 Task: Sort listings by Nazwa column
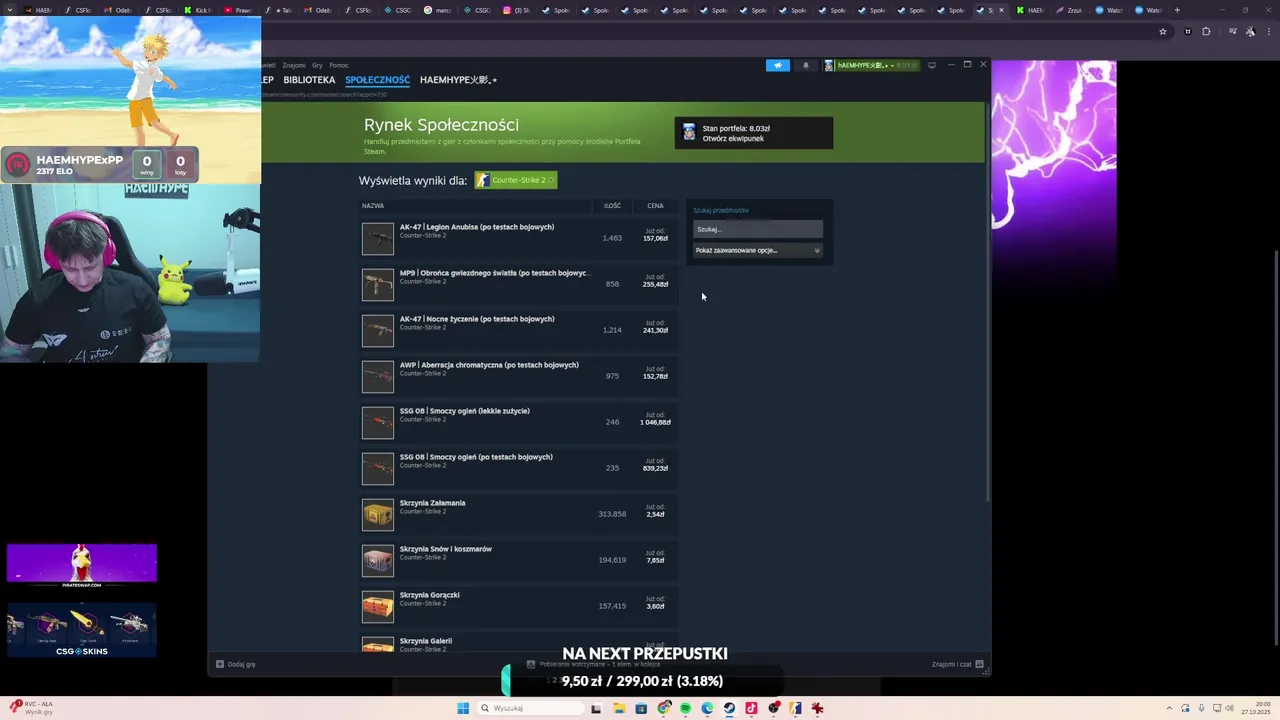pos(373,206)
